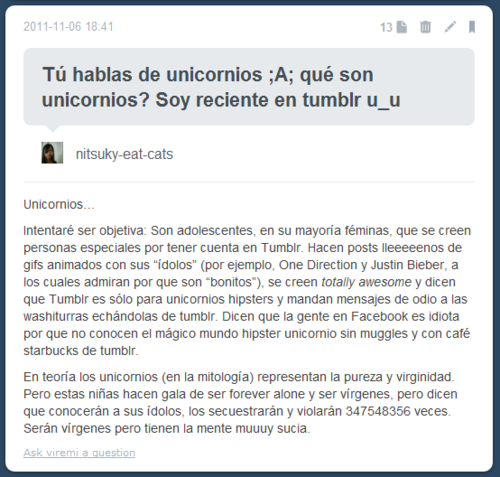Edit the post using the pencil icon
Viewport: 500px width, 477px height.
(450, 27)
